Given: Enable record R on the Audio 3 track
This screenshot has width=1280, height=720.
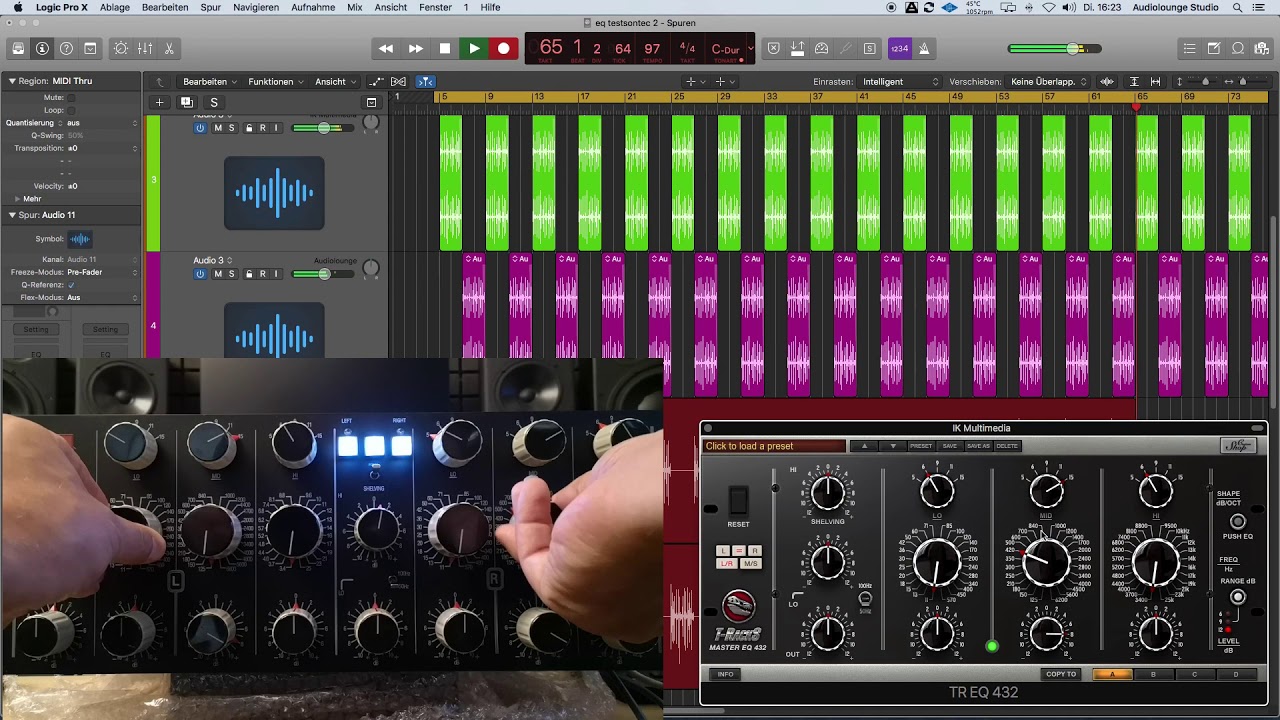Looking at the screenshot, I should [x=262, y=274].
